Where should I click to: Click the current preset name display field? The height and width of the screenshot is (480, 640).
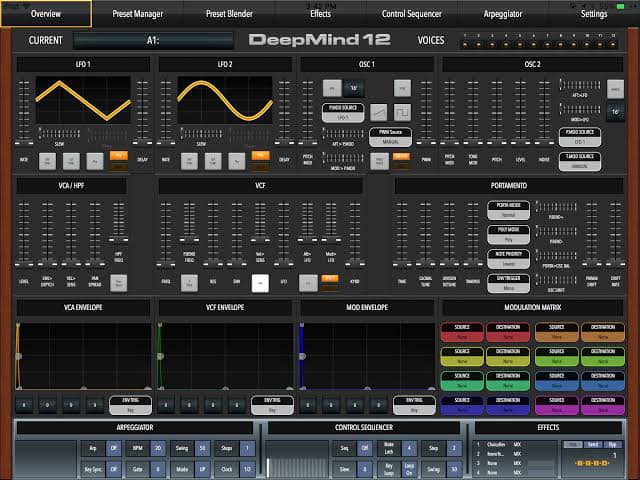pyautogui.click(x=151, y=41)
